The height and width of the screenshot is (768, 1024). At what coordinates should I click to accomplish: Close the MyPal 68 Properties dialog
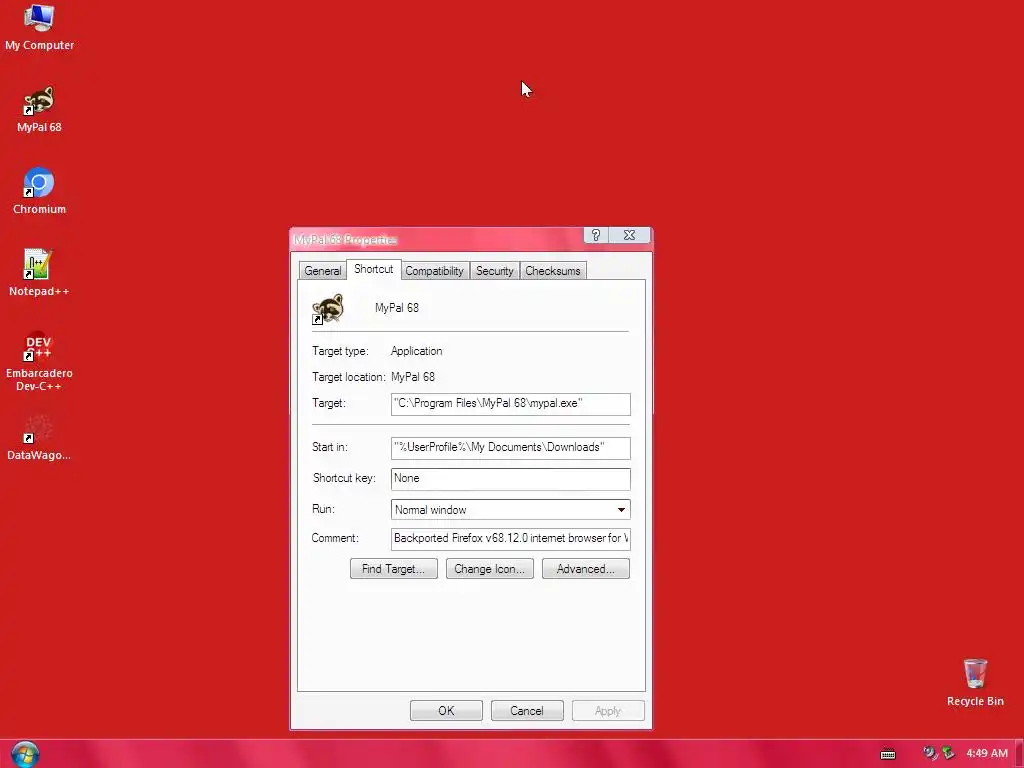click(630, 235)
